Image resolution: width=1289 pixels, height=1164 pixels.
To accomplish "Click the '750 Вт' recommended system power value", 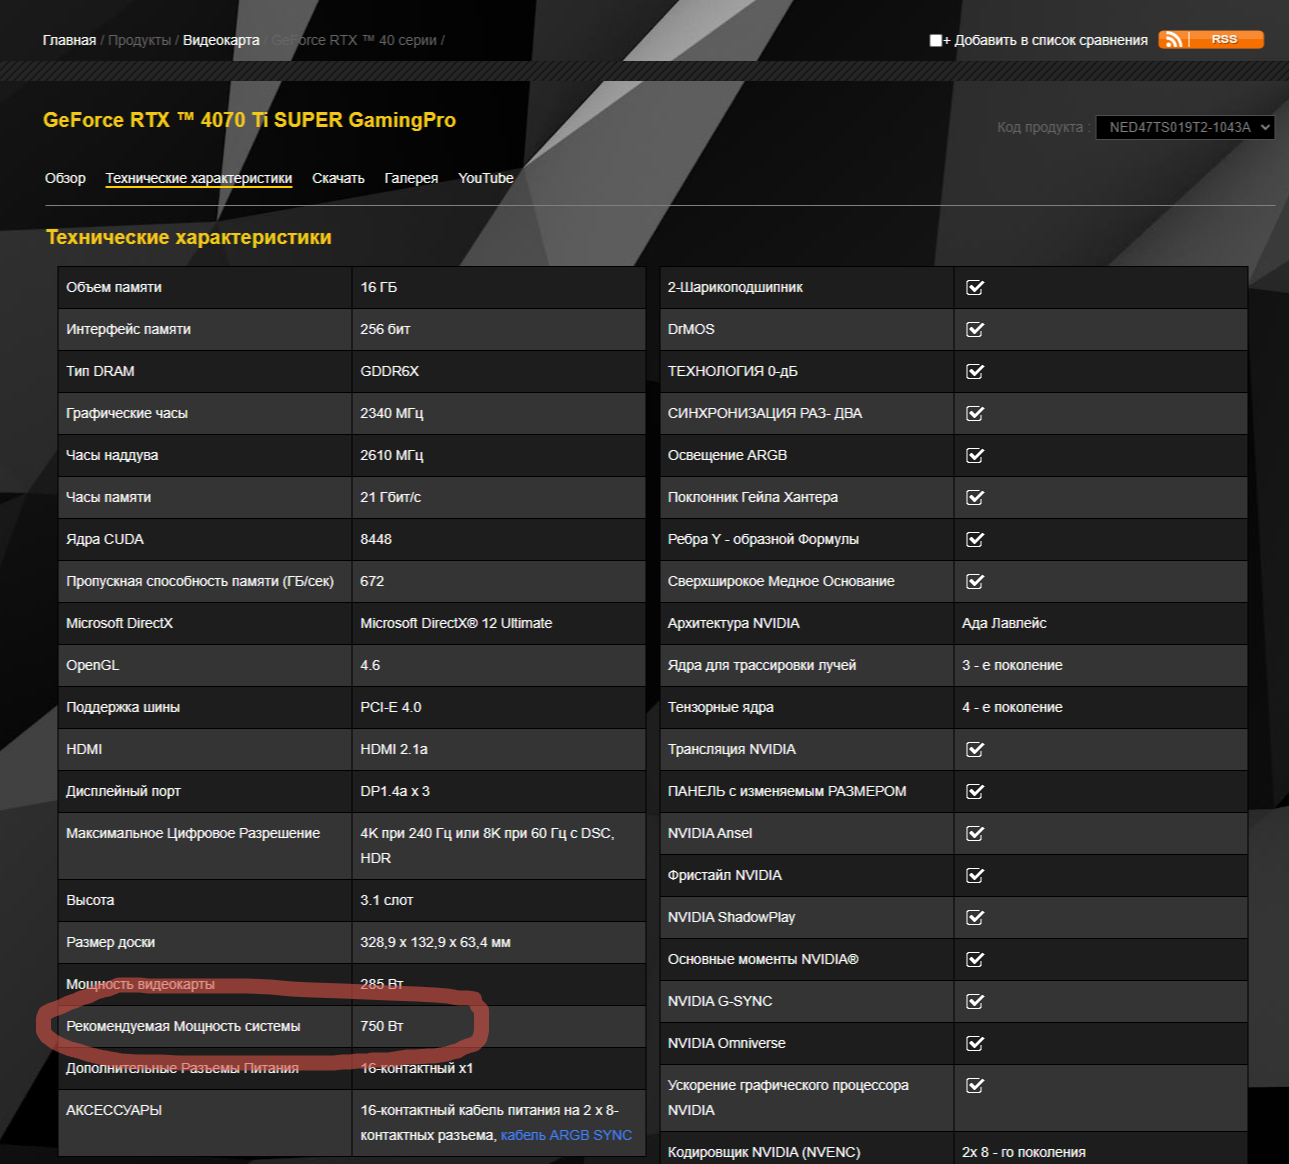I will pyautogui.click(x=382, y=1026).
